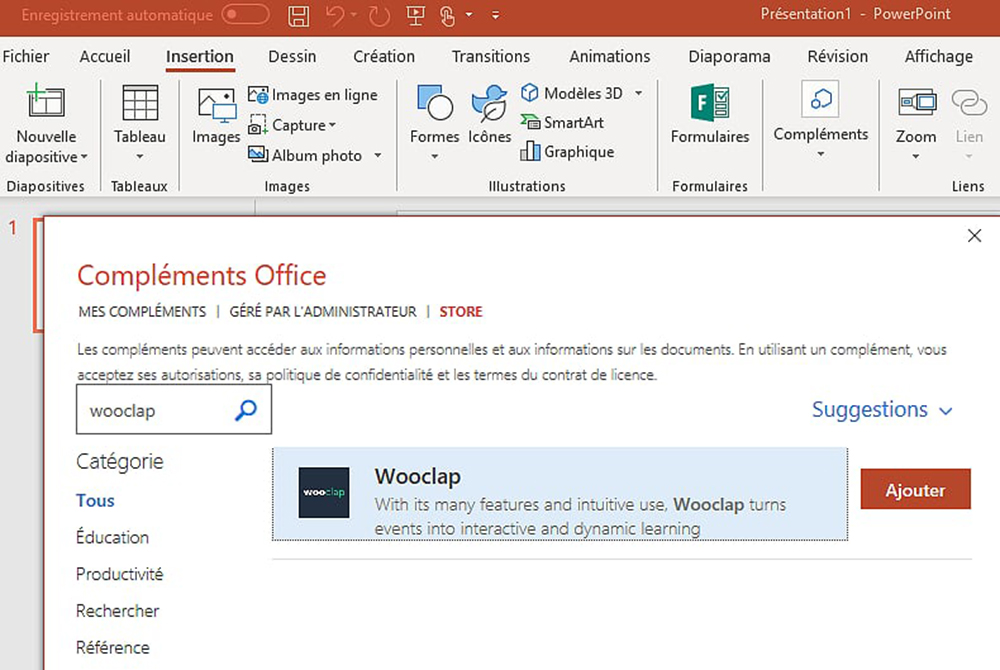The image size is (1000, 670).
Task: Open the Icônes gallery
Action: coord(489,114)
